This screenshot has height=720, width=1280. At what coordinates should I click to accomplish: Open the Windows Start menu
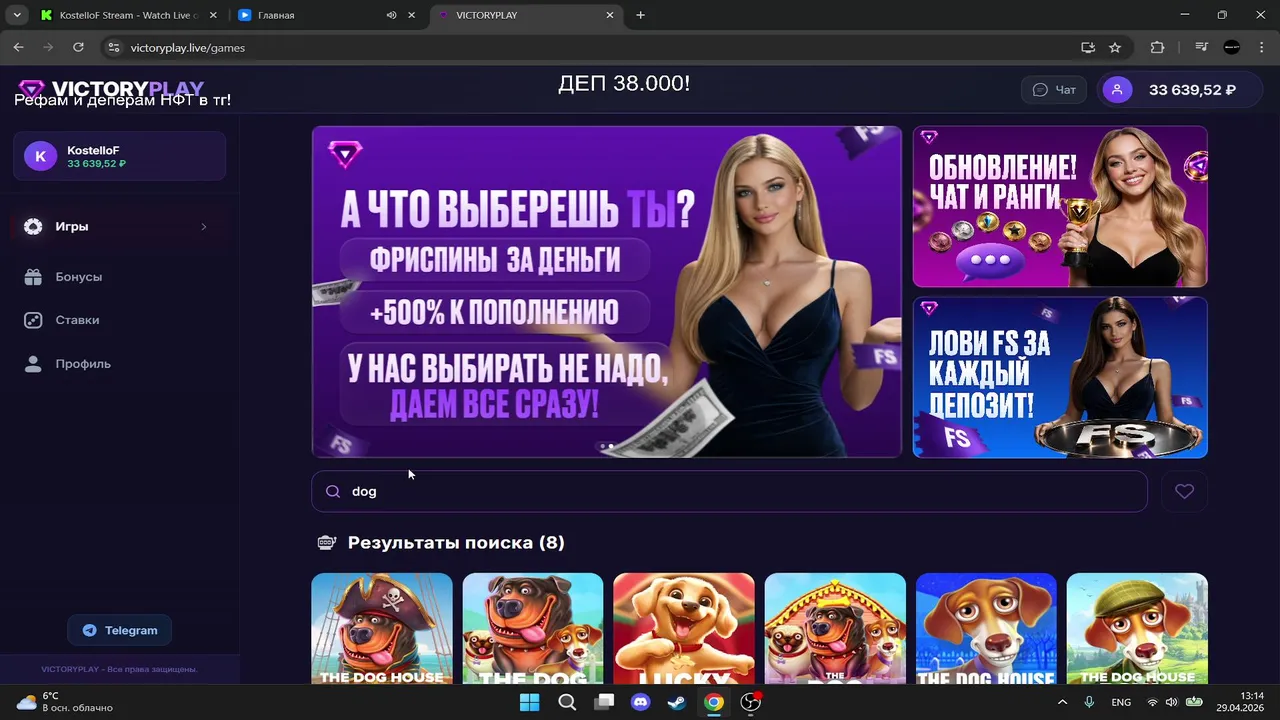click(x=529, y=702)
